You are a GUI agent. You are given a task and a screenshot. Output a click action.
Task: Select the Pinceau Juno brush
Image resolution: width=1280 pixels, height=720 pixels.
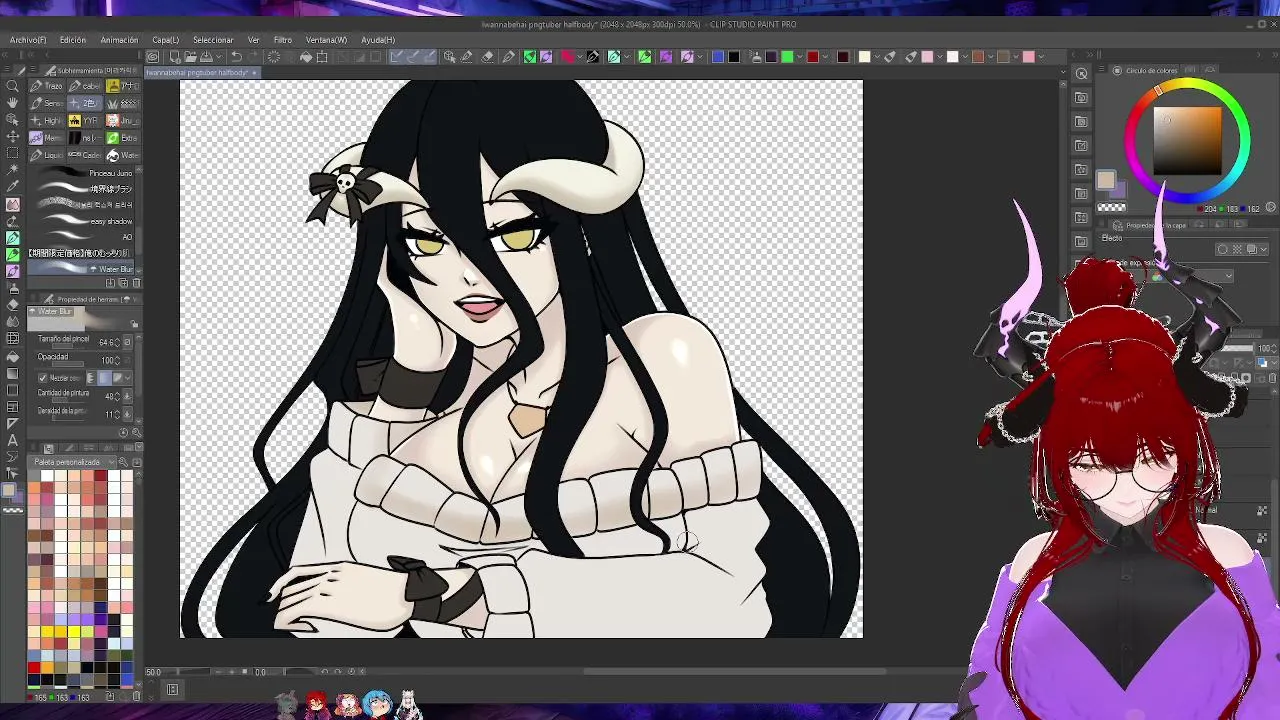[x=82, y=172]
